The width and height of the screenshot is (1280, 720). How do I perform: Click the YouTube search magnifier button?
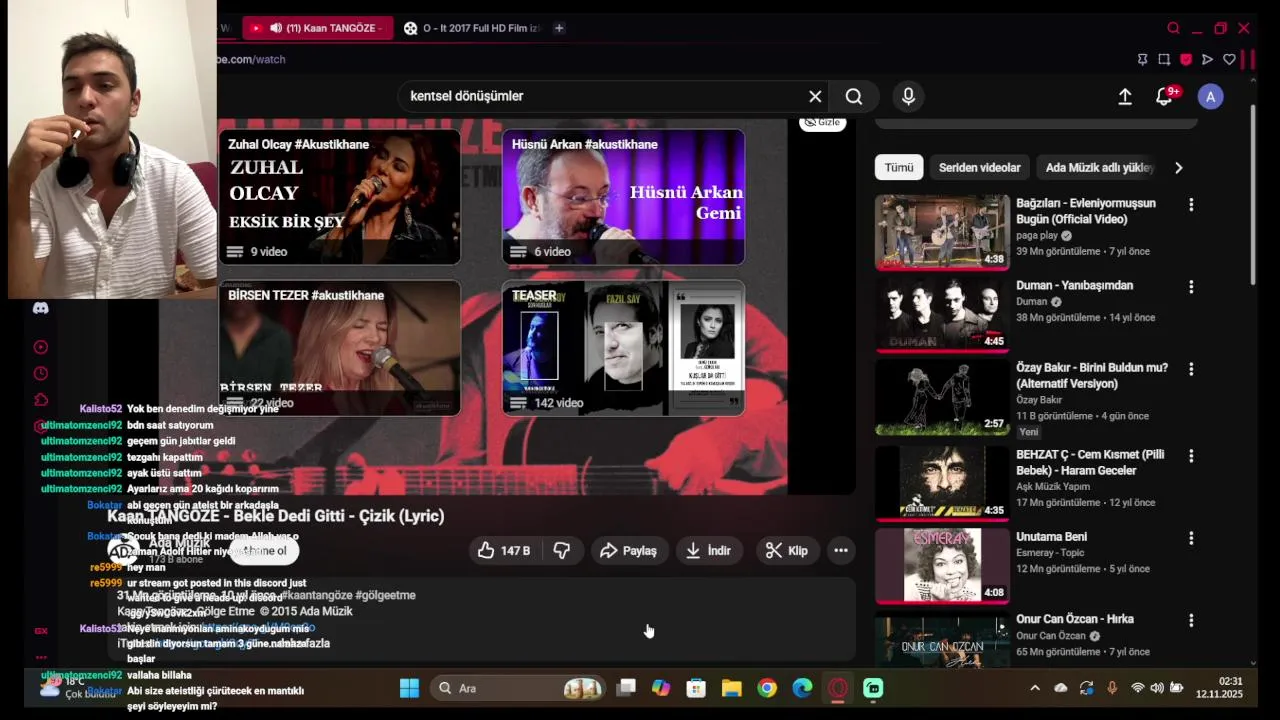coord(854,96)
